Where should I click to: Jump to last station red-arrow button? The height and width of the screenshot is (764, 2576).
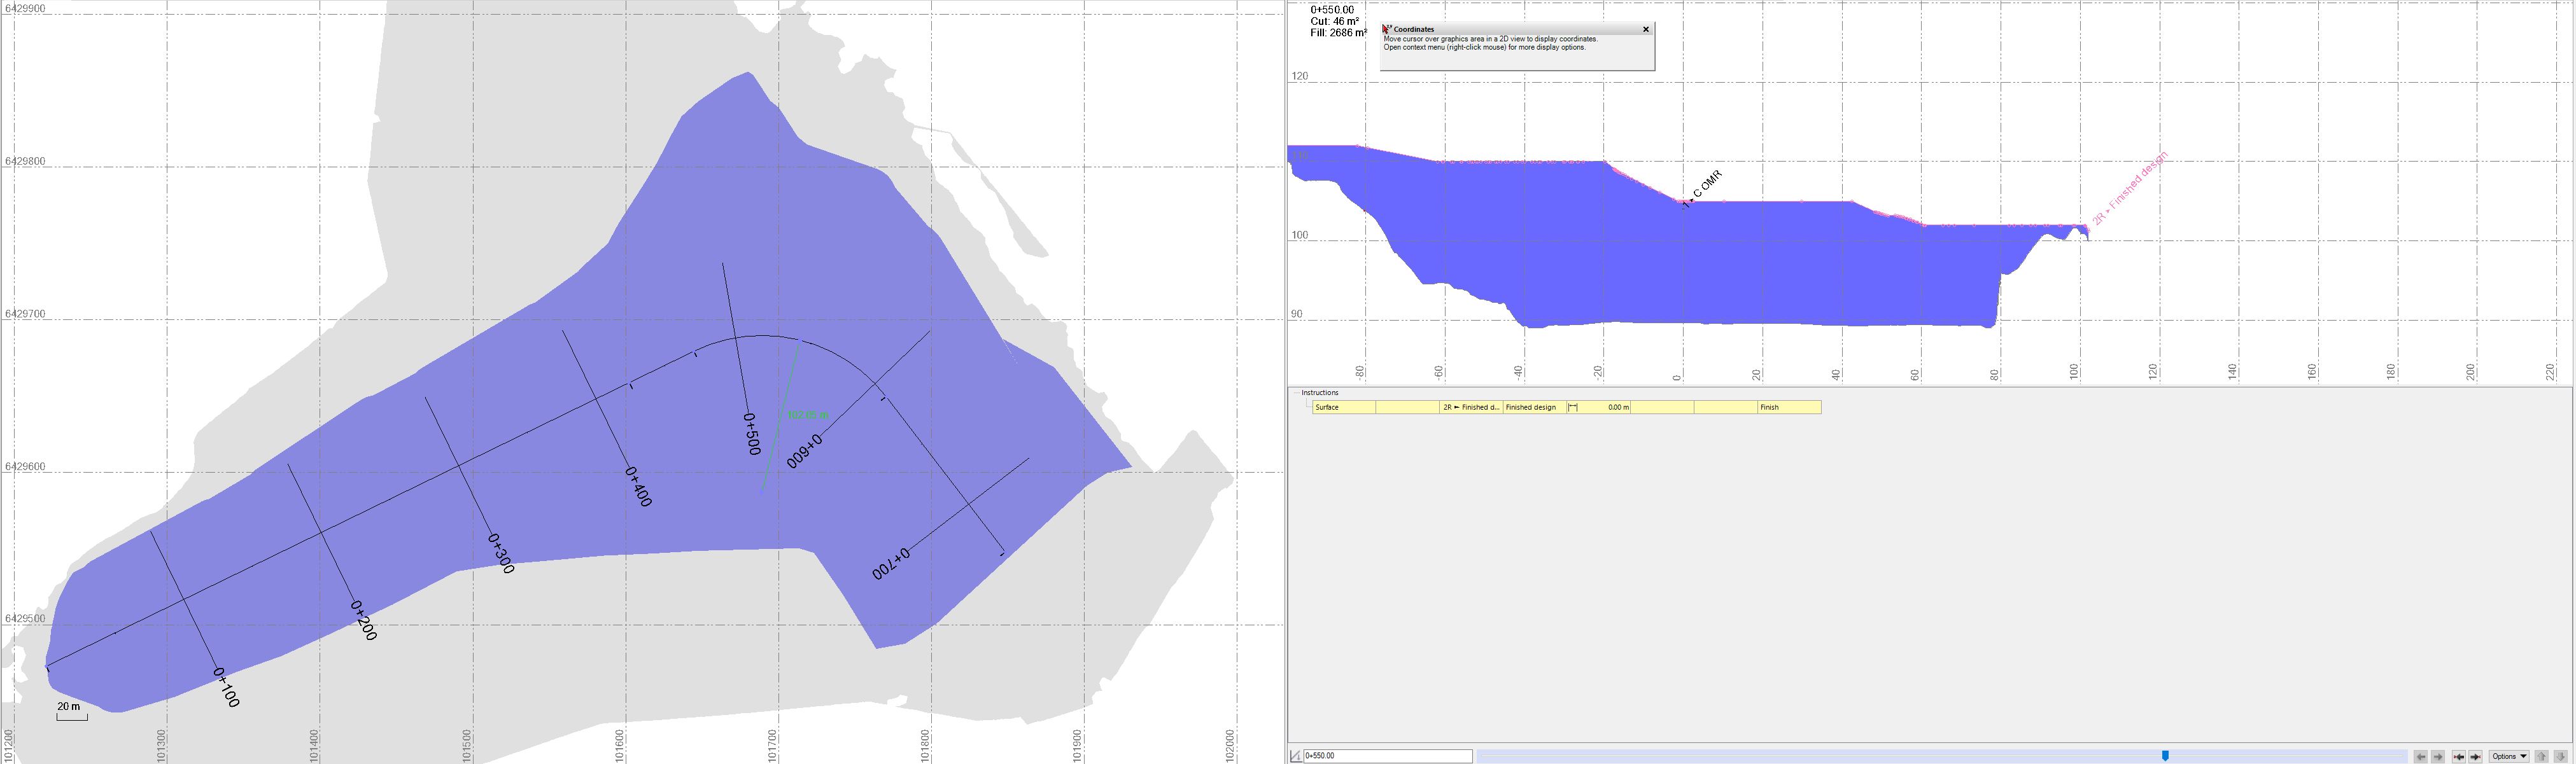[x=2476, y=757]
